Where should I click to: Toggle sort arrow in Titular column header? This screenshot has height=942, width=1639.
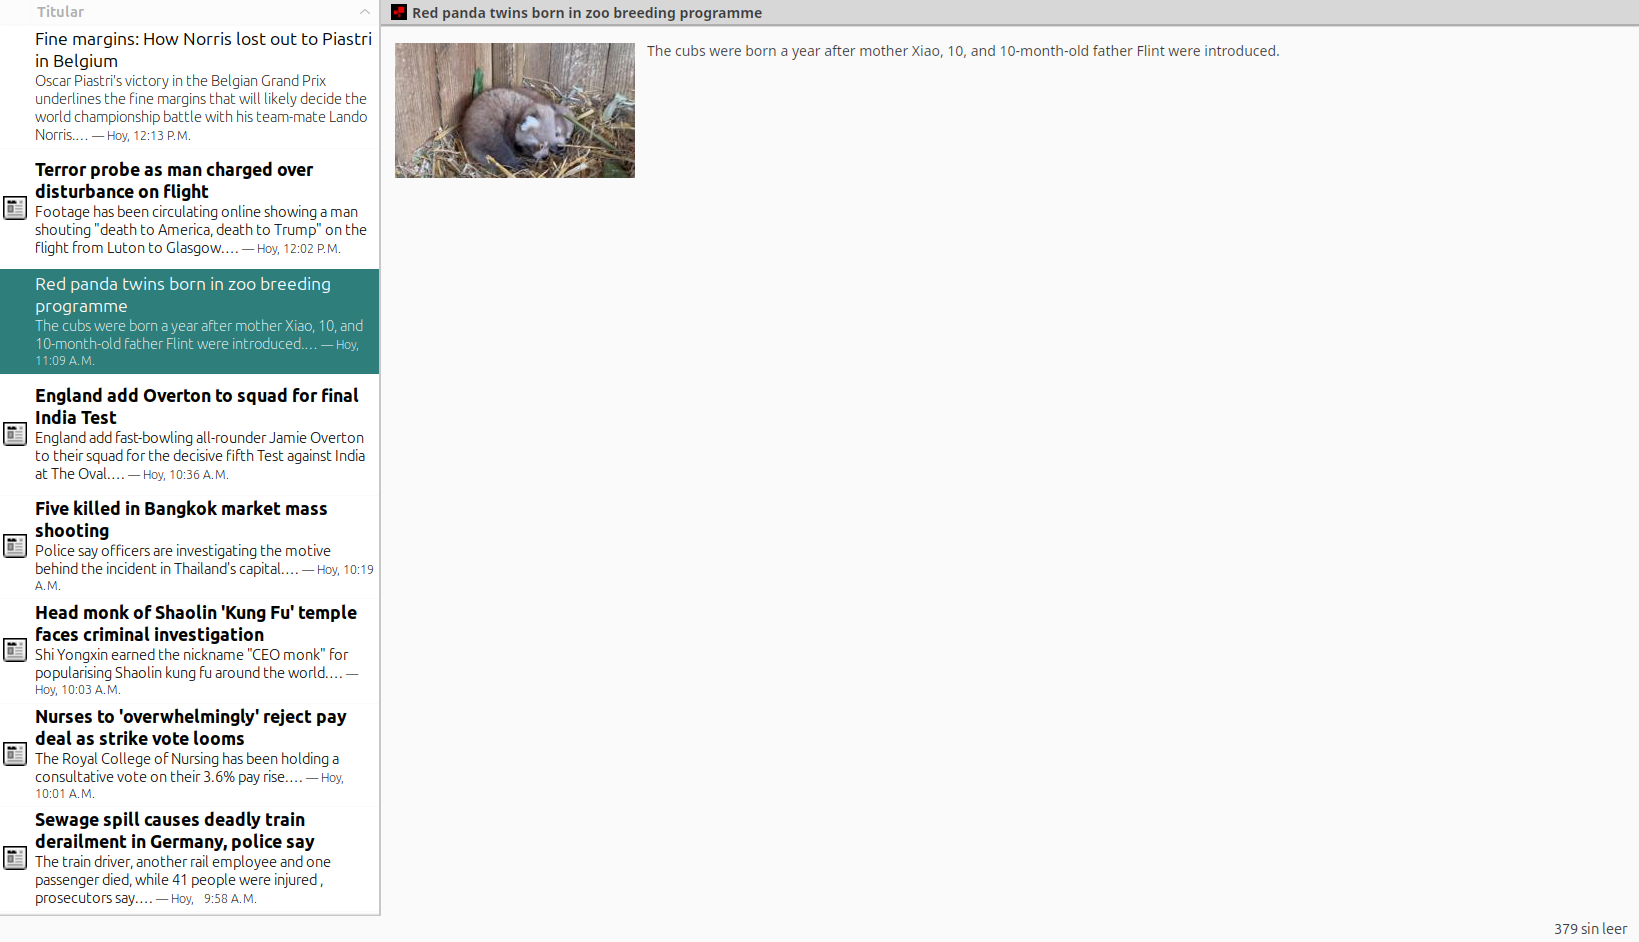tap(364, 12)
